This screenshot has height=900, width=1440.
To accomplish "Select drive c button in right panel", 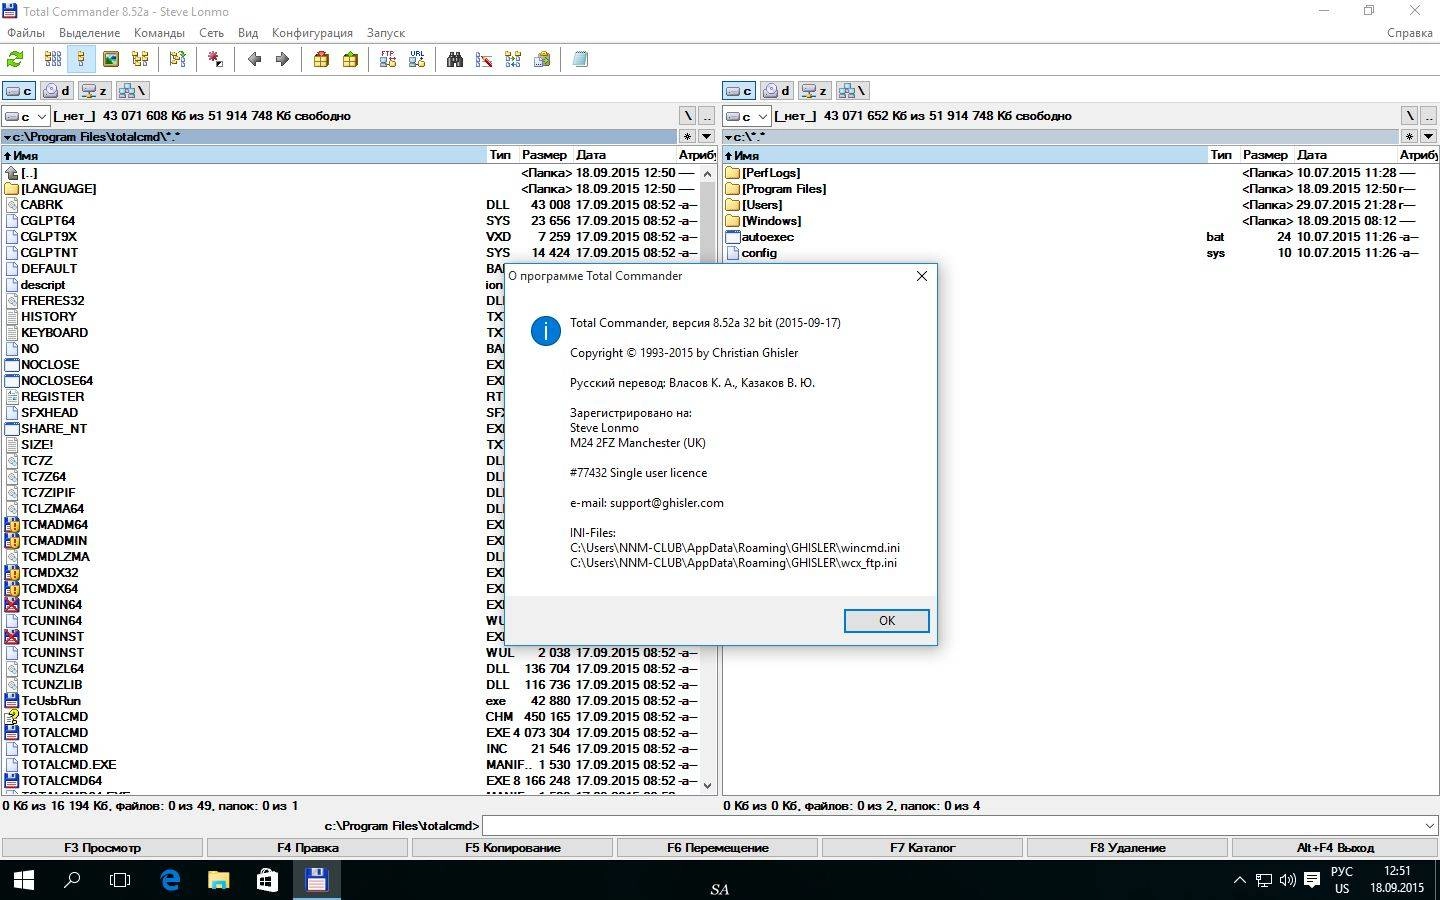I will pos(740,91).
